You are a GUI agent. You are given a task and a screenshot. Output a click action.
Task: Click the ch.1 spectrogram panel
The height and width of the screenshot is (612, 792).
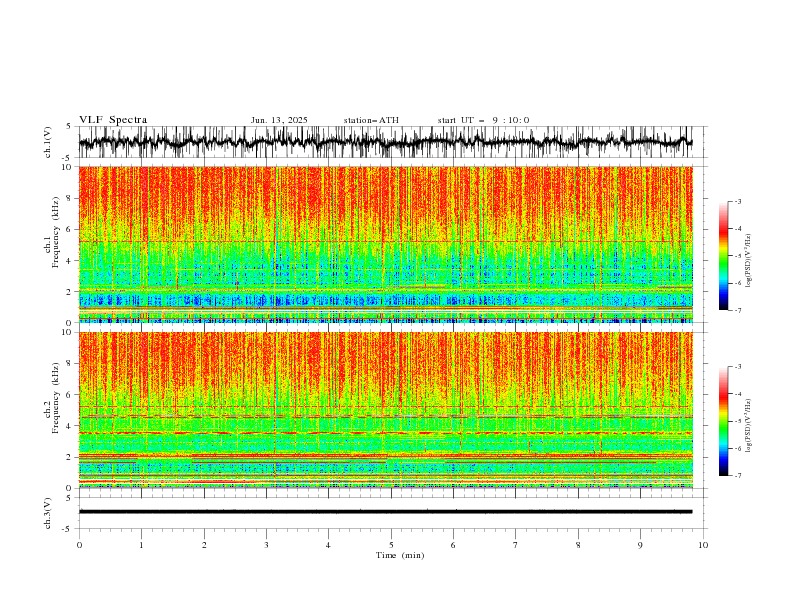[385, 244]
